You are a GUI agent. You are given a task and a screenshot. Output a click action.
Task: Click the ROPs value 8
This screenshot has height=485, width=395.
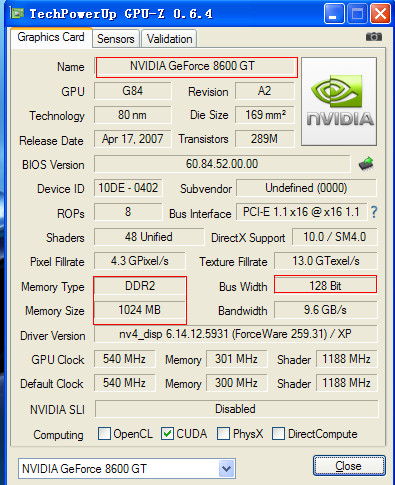coord(128,212)
